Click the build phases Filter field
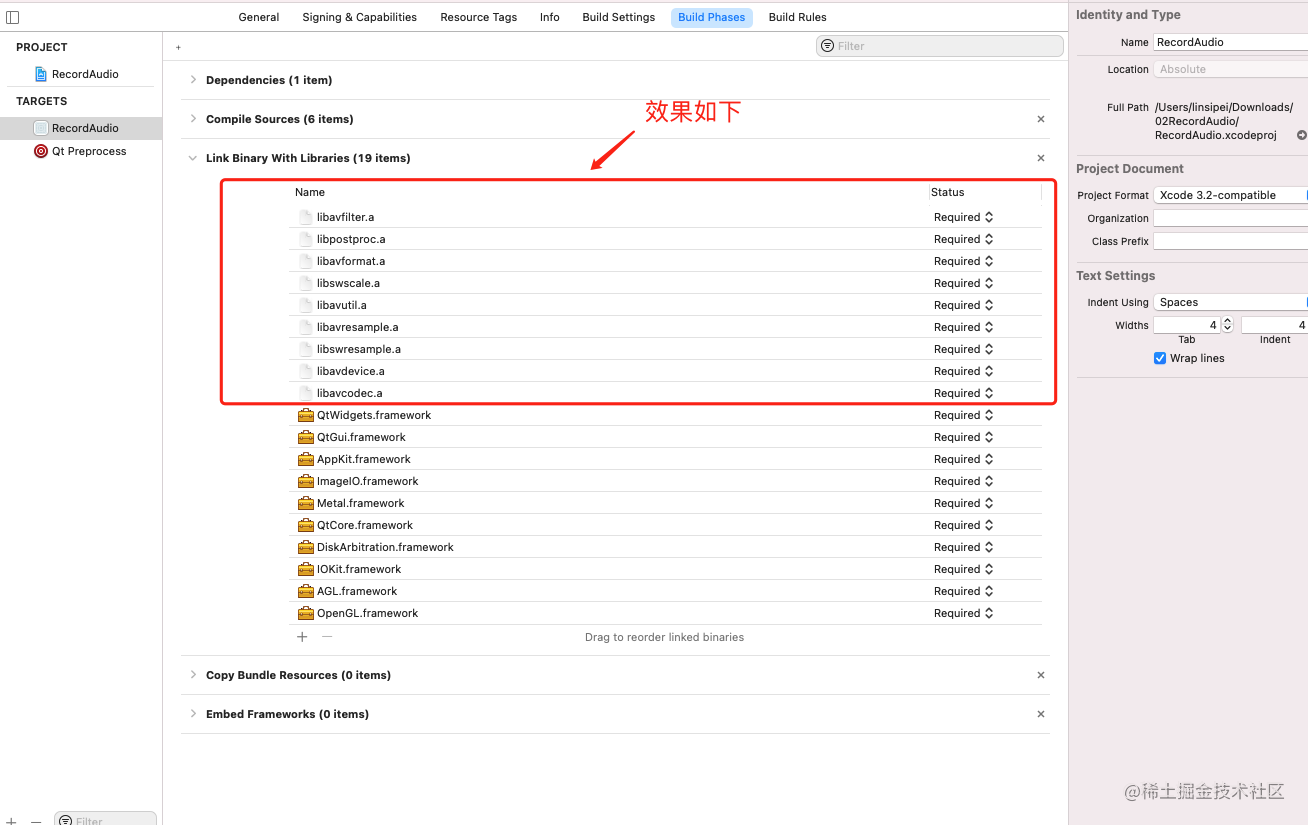The height and width of the screenshot is (825, 1308). coord(940,46)
